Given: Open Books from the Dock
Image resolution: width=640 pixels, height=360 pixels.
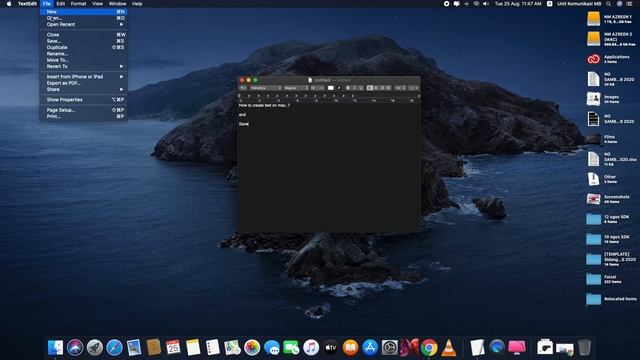Looking at the screenshot, I should click(x=350, y=347).
